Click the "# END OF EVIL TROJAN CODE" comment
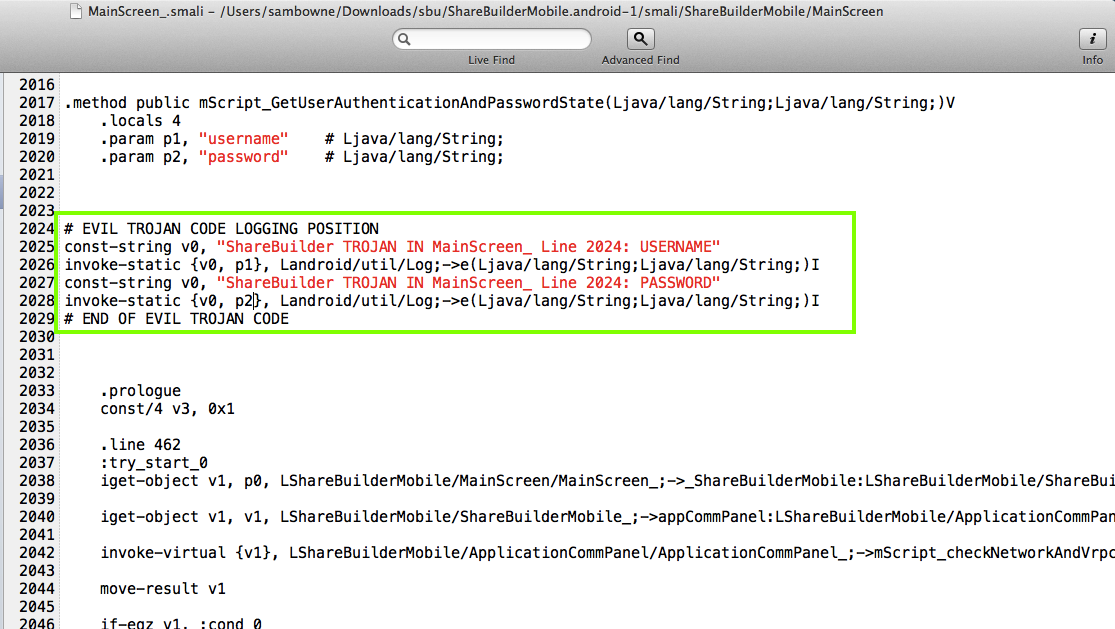This screenshot has width=1115, height=629. (x=177, y=318)
